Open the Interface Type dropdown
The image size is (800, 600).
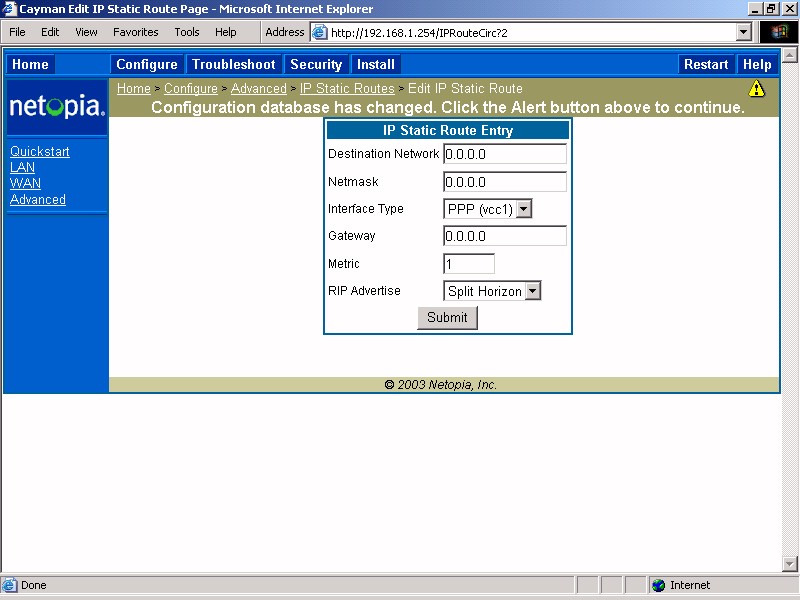tap(524, 209)
